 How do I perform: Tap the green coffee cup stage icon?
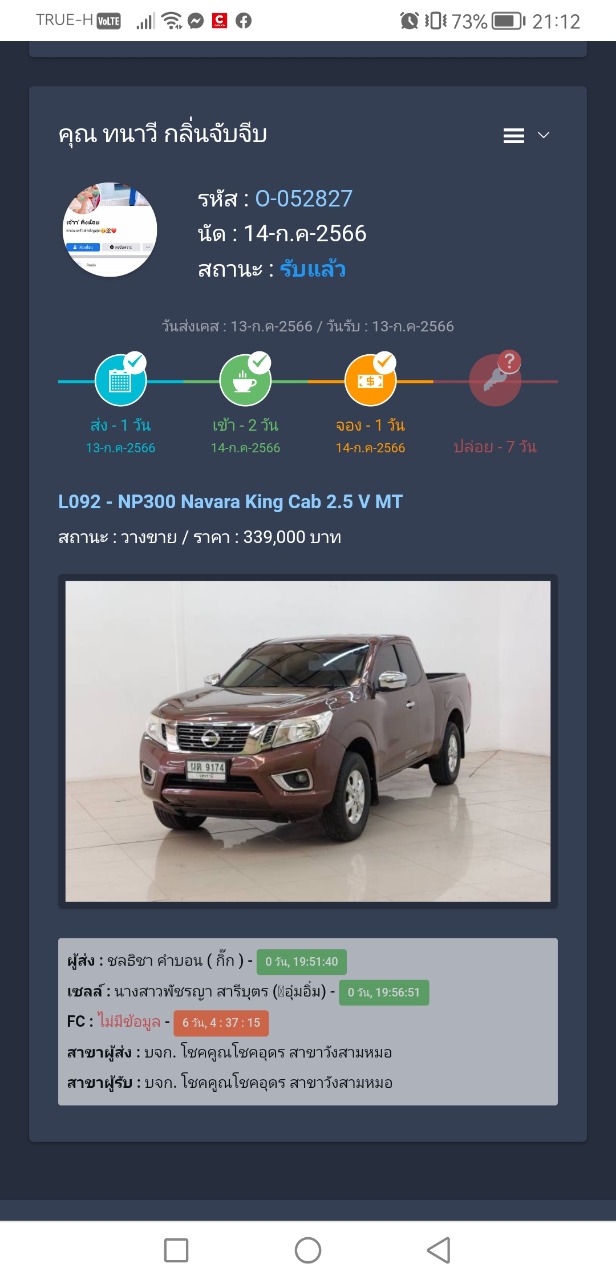coord(246,380)
